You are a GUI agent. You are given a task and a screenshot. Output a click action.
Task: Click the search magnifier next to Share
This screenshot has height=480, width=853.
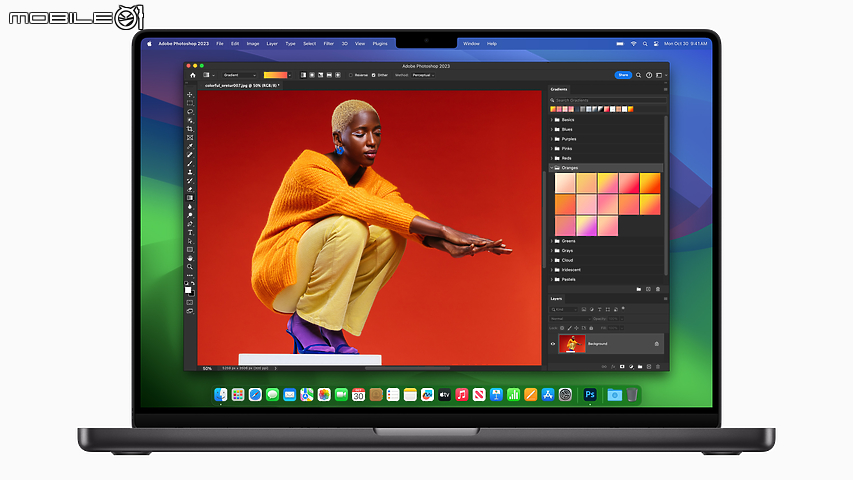pyautogui.click(x=639, y=75)
